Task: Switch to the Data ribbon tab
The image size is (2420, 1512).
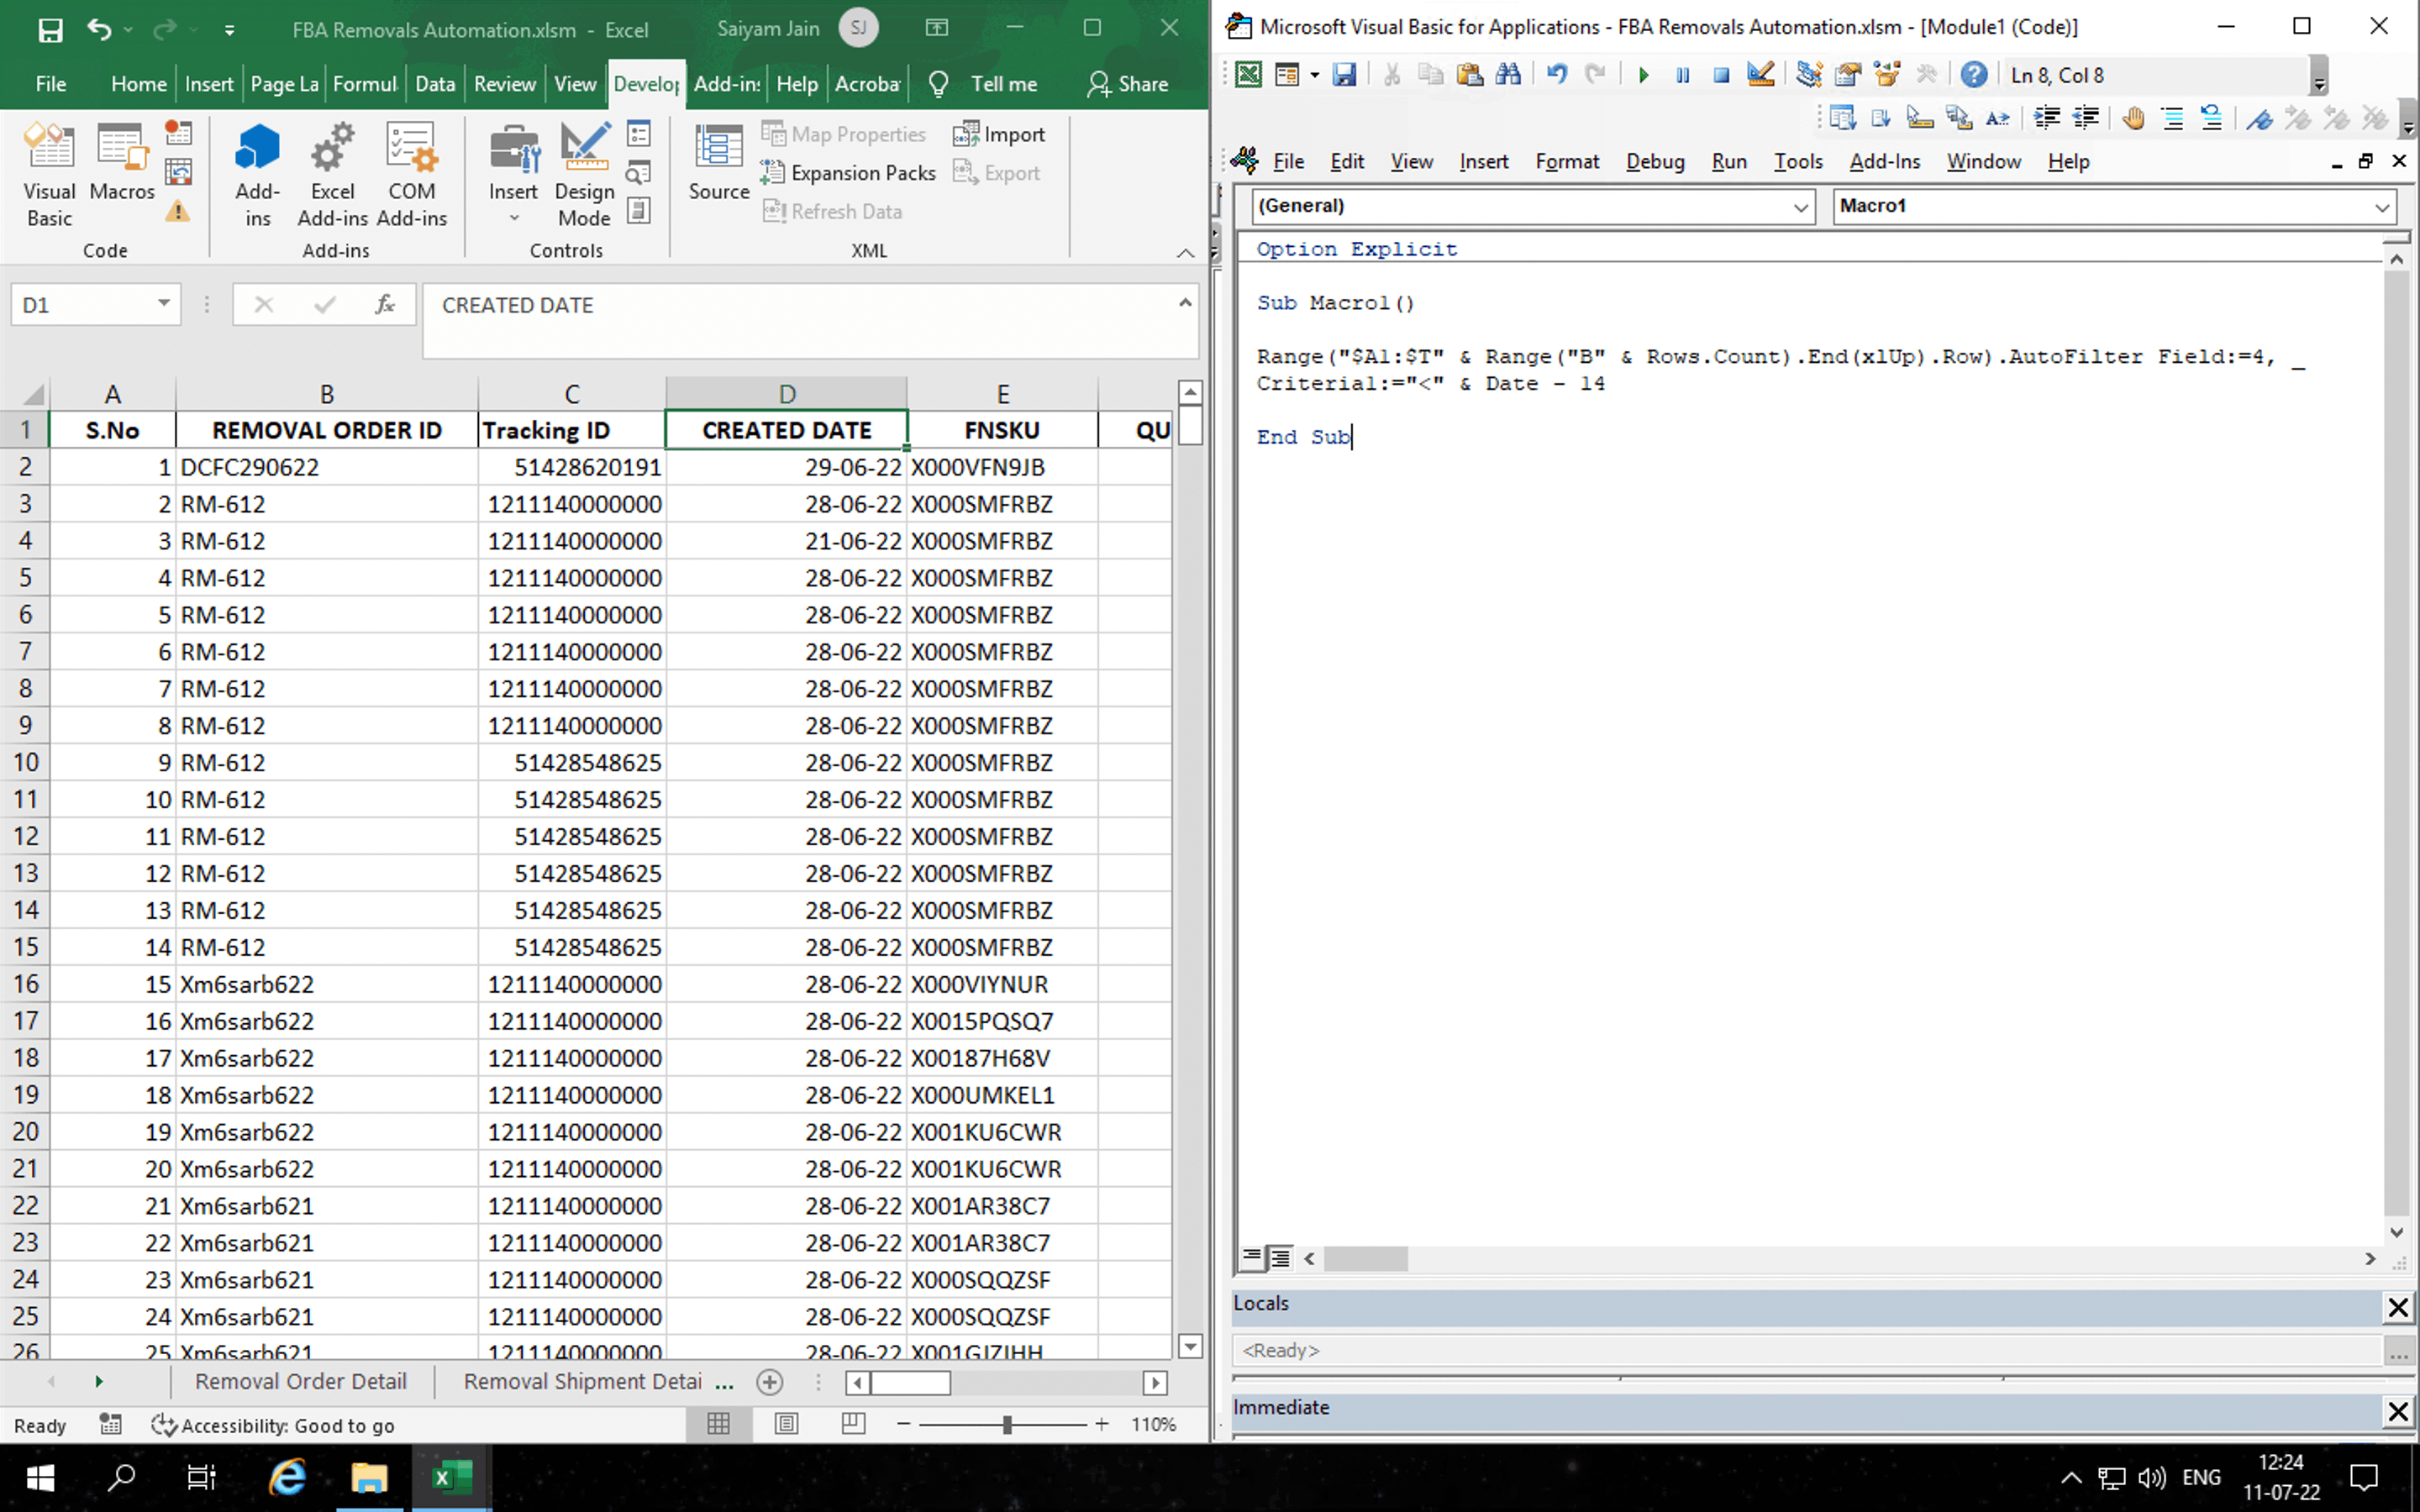Action: click(435, 84)
